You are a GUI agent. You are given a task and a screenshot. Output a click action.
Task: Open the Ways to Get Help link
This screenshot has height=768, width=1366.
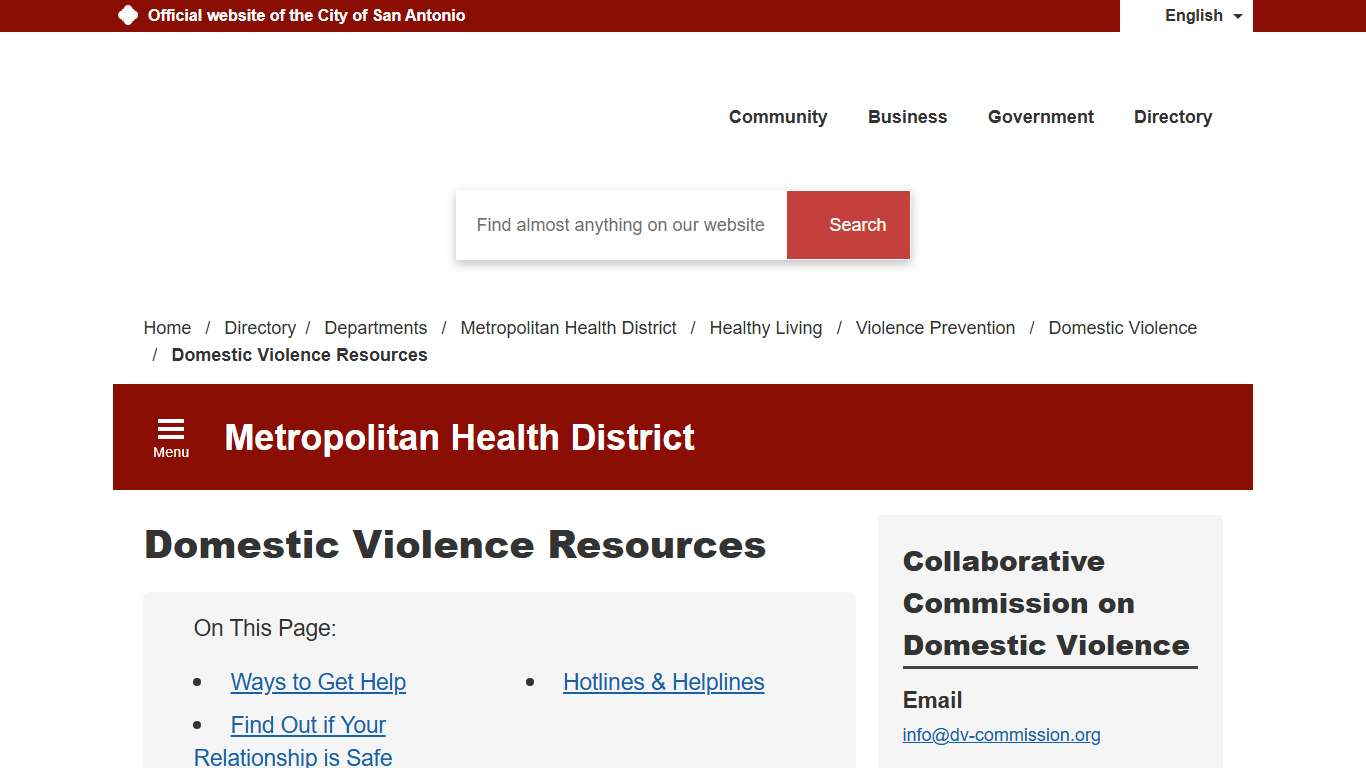[318, 682]
